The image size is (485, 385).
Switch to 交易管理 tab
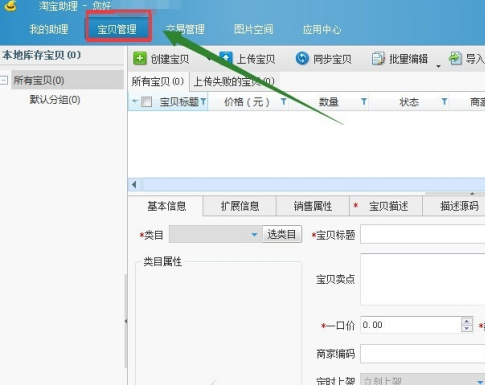point(185,29)
